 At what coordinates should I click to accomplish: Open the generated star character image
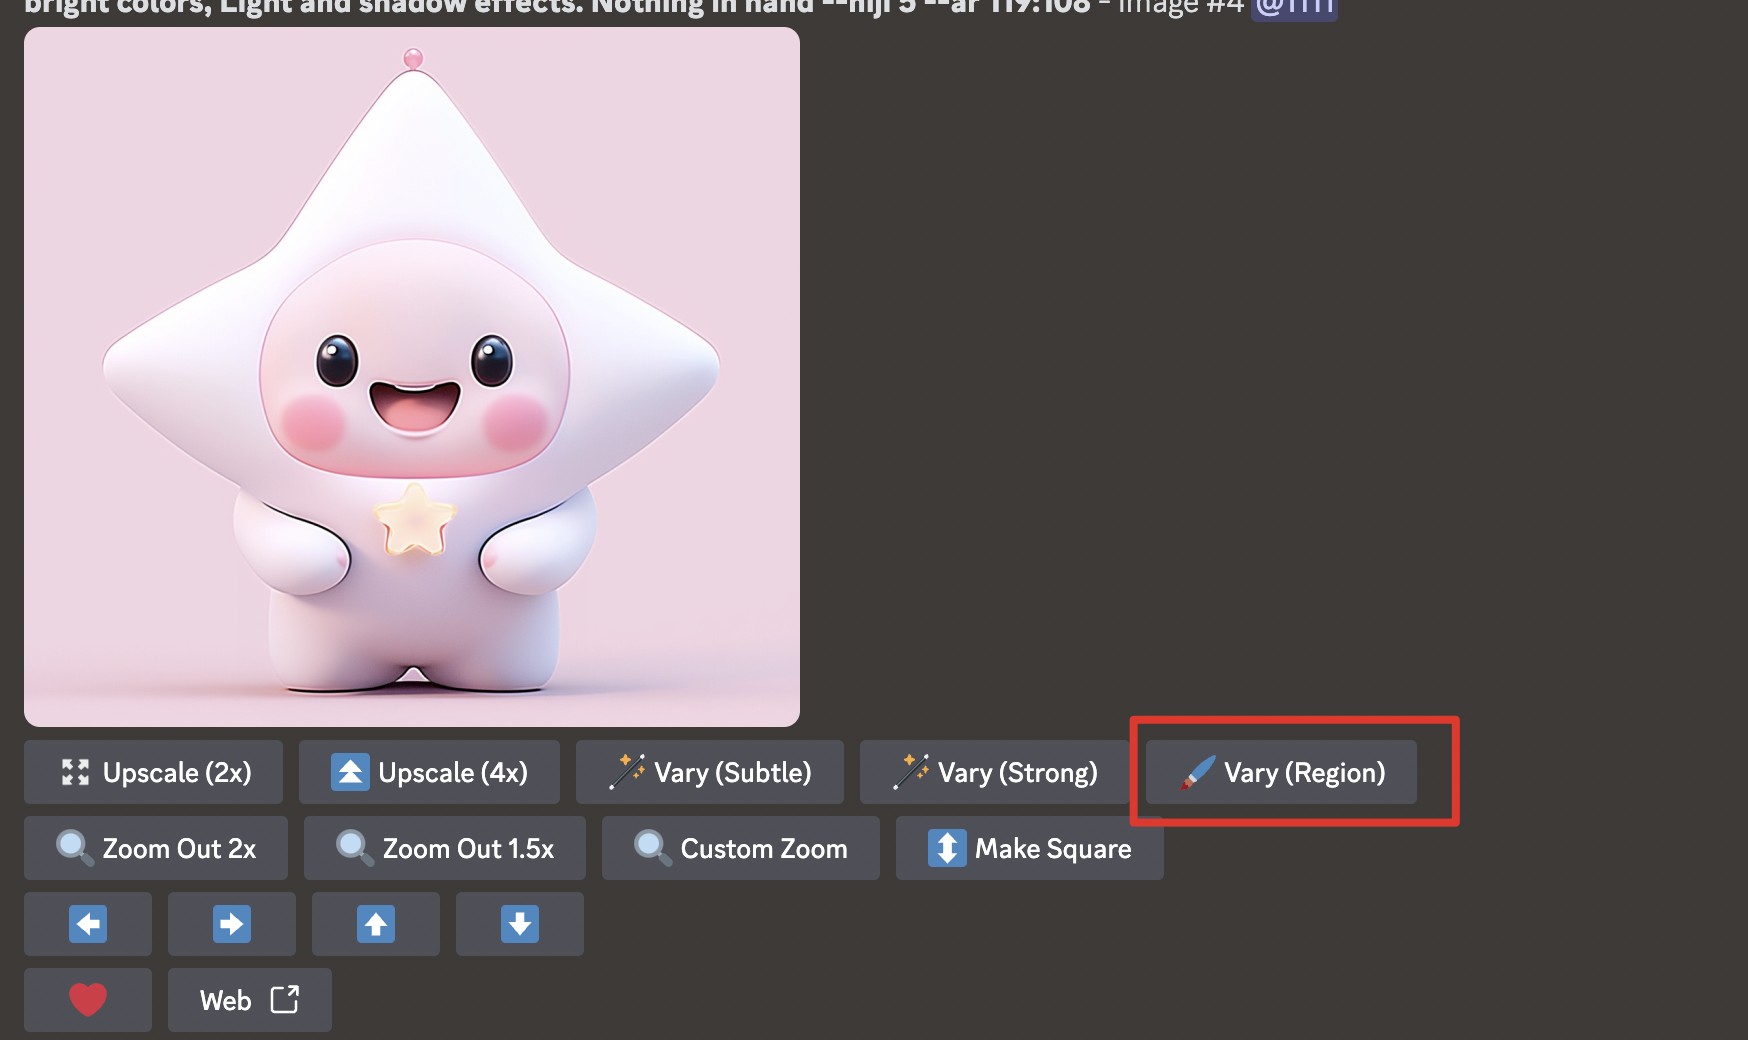coord(412,377)
